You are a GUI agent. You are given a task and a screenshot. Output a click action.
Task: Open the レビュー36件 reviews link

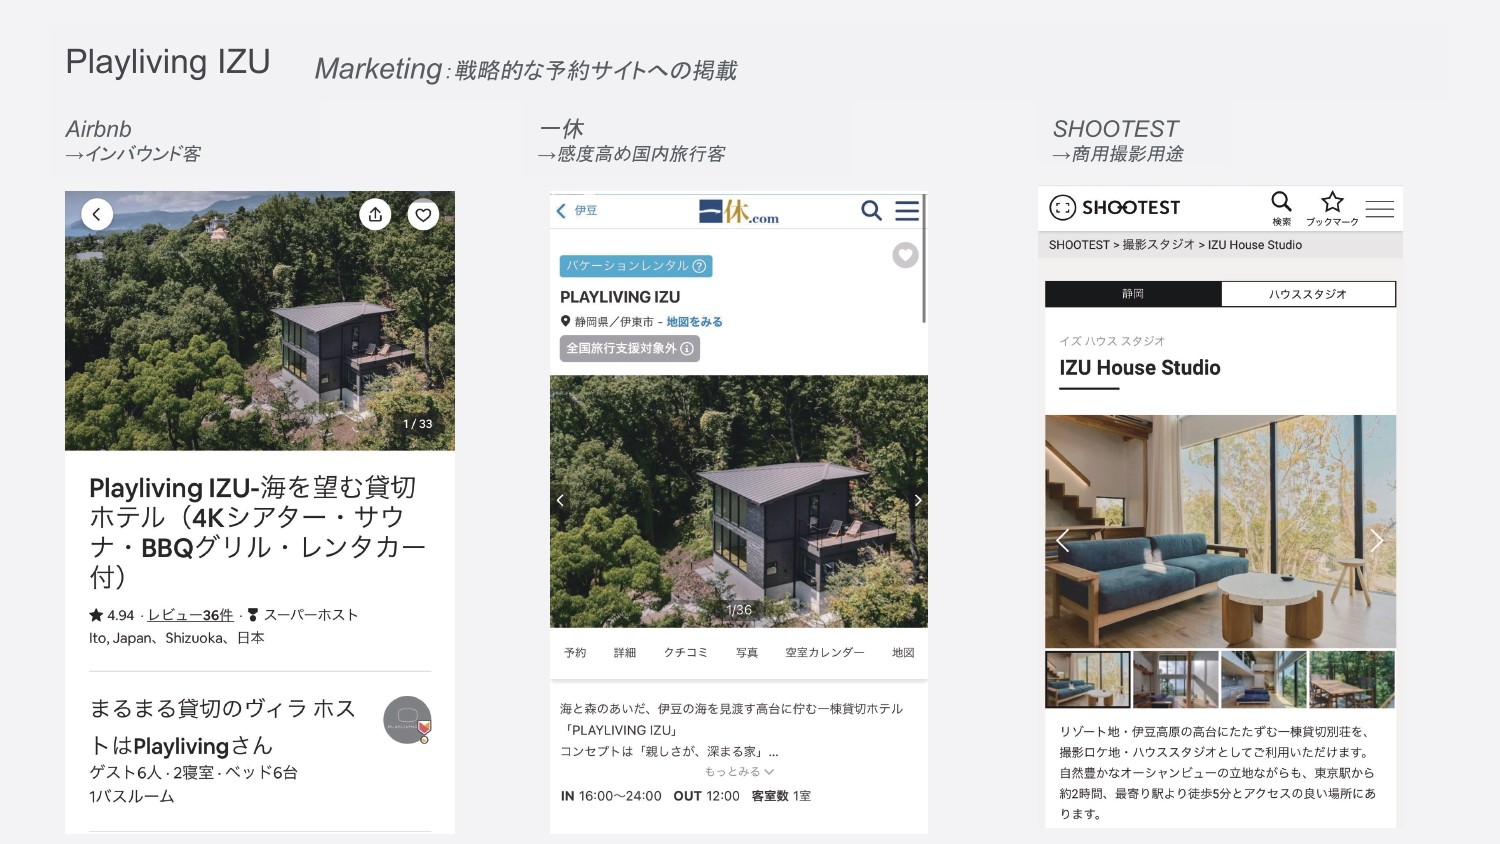[190, 615]
